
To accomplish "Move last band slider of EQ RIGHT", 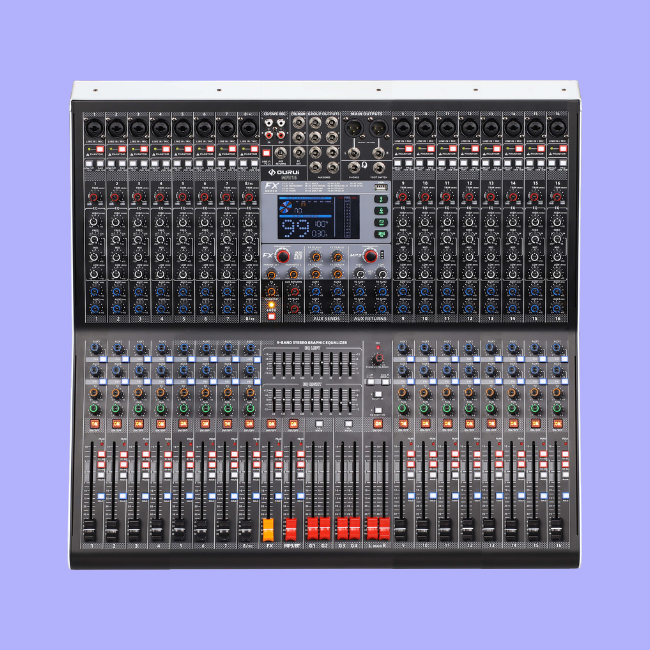I will 350,401.
